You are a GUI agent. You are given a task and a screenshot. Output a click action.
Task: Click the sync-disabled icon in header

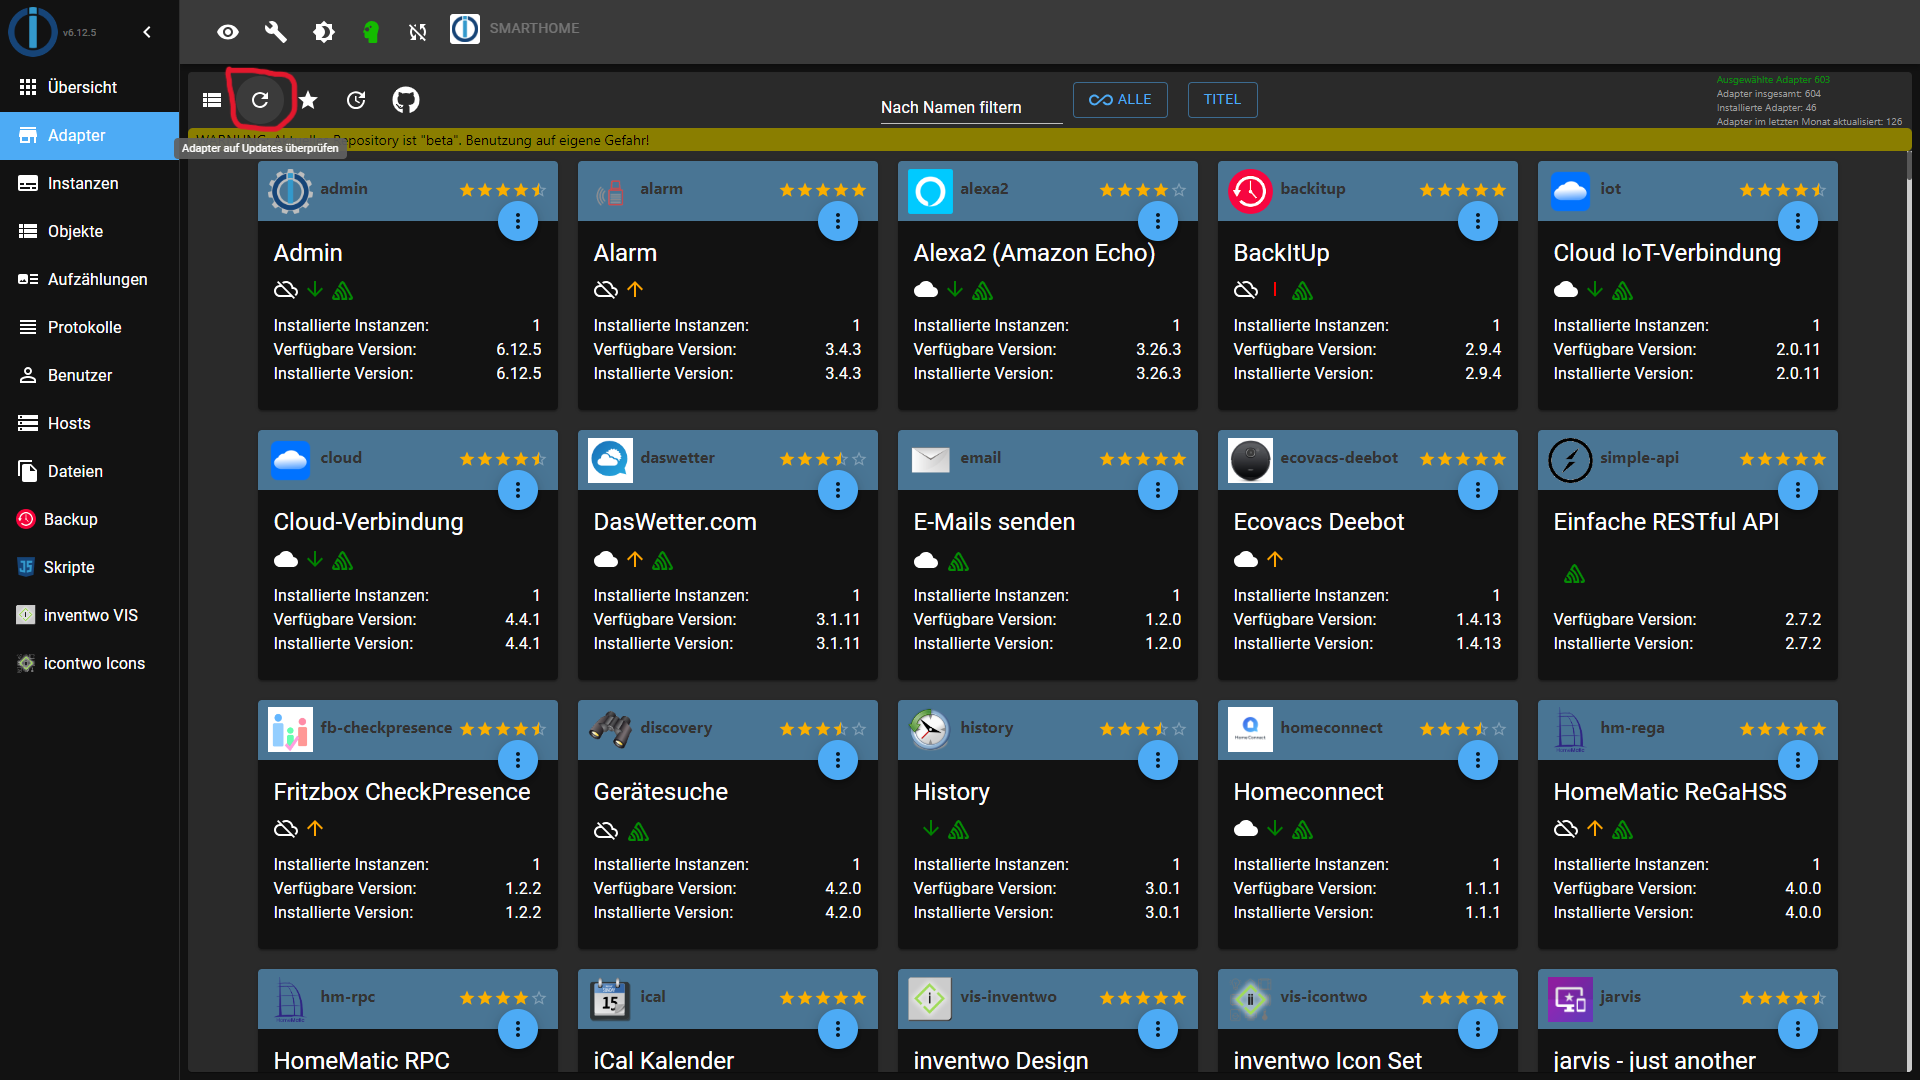tap(418, 32)
